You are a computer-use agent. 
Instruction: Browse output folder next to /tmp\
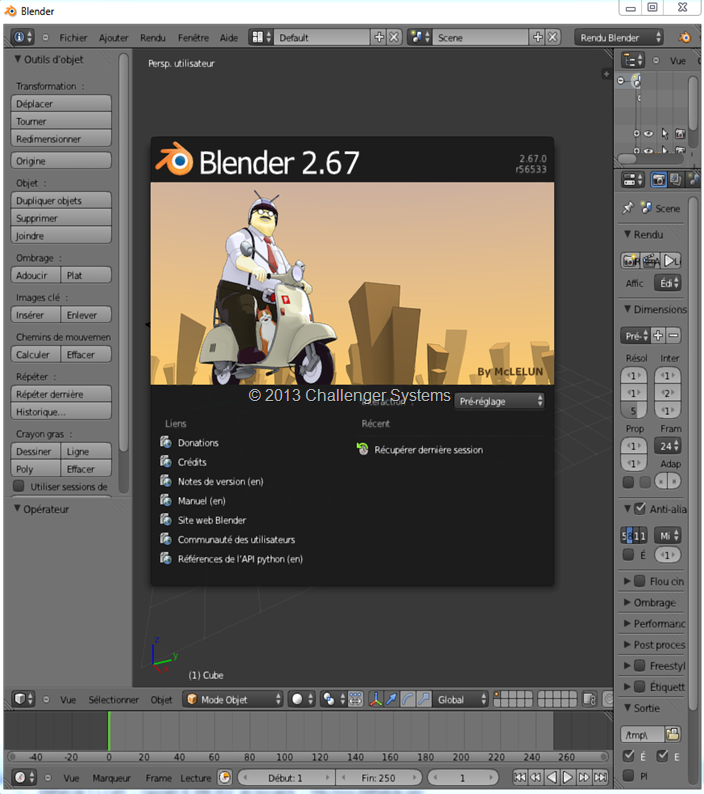pos(673,734)
